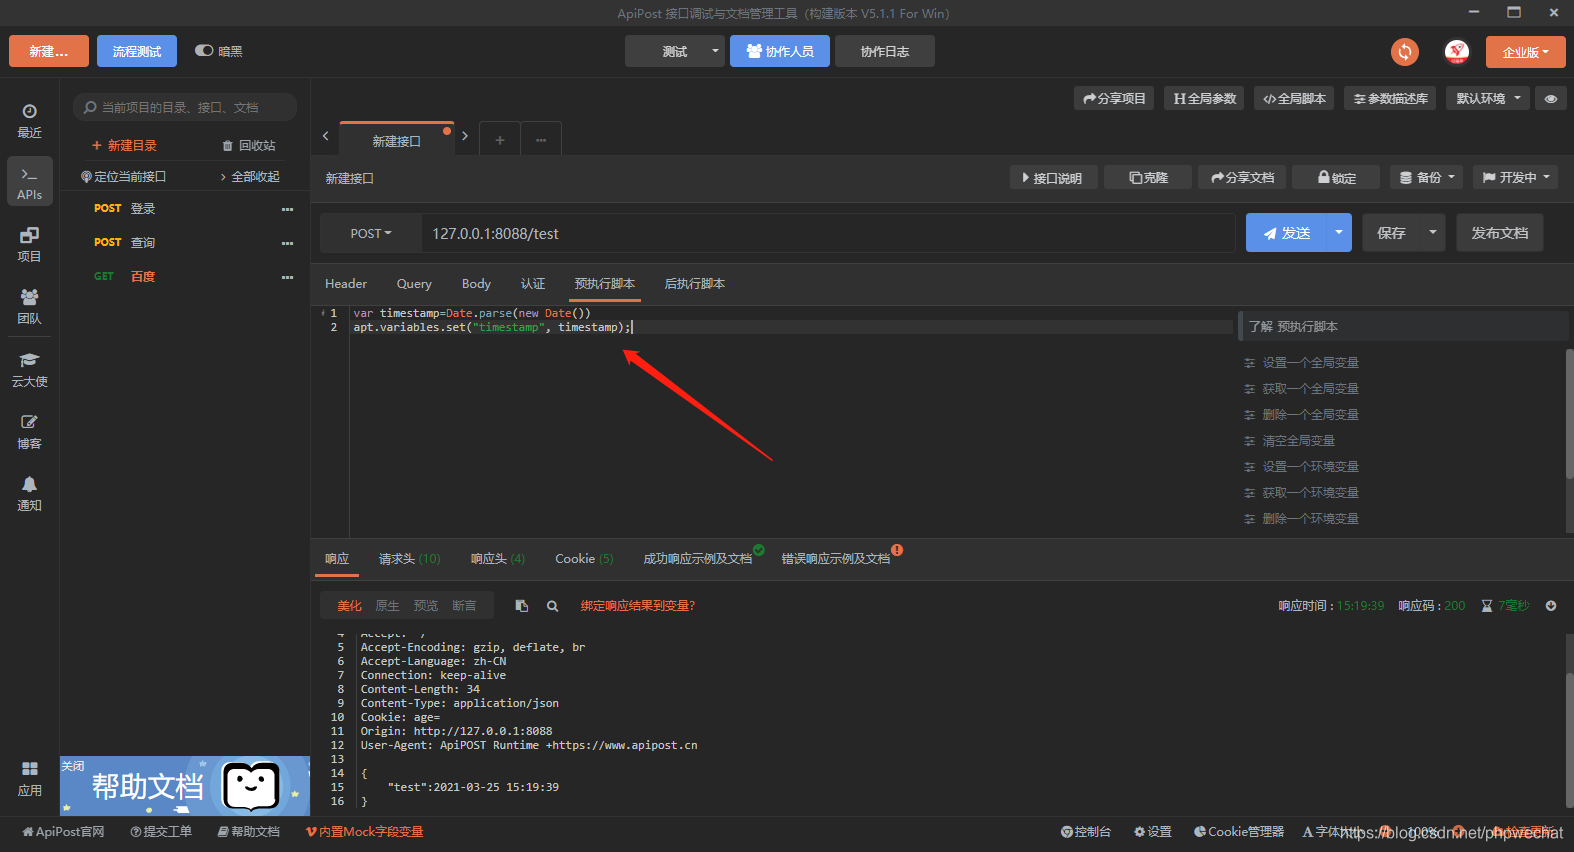Viewport: 1574px width, 852px height.
Task: Go to next tab with right chevron
Action: (x=465, y=136)
